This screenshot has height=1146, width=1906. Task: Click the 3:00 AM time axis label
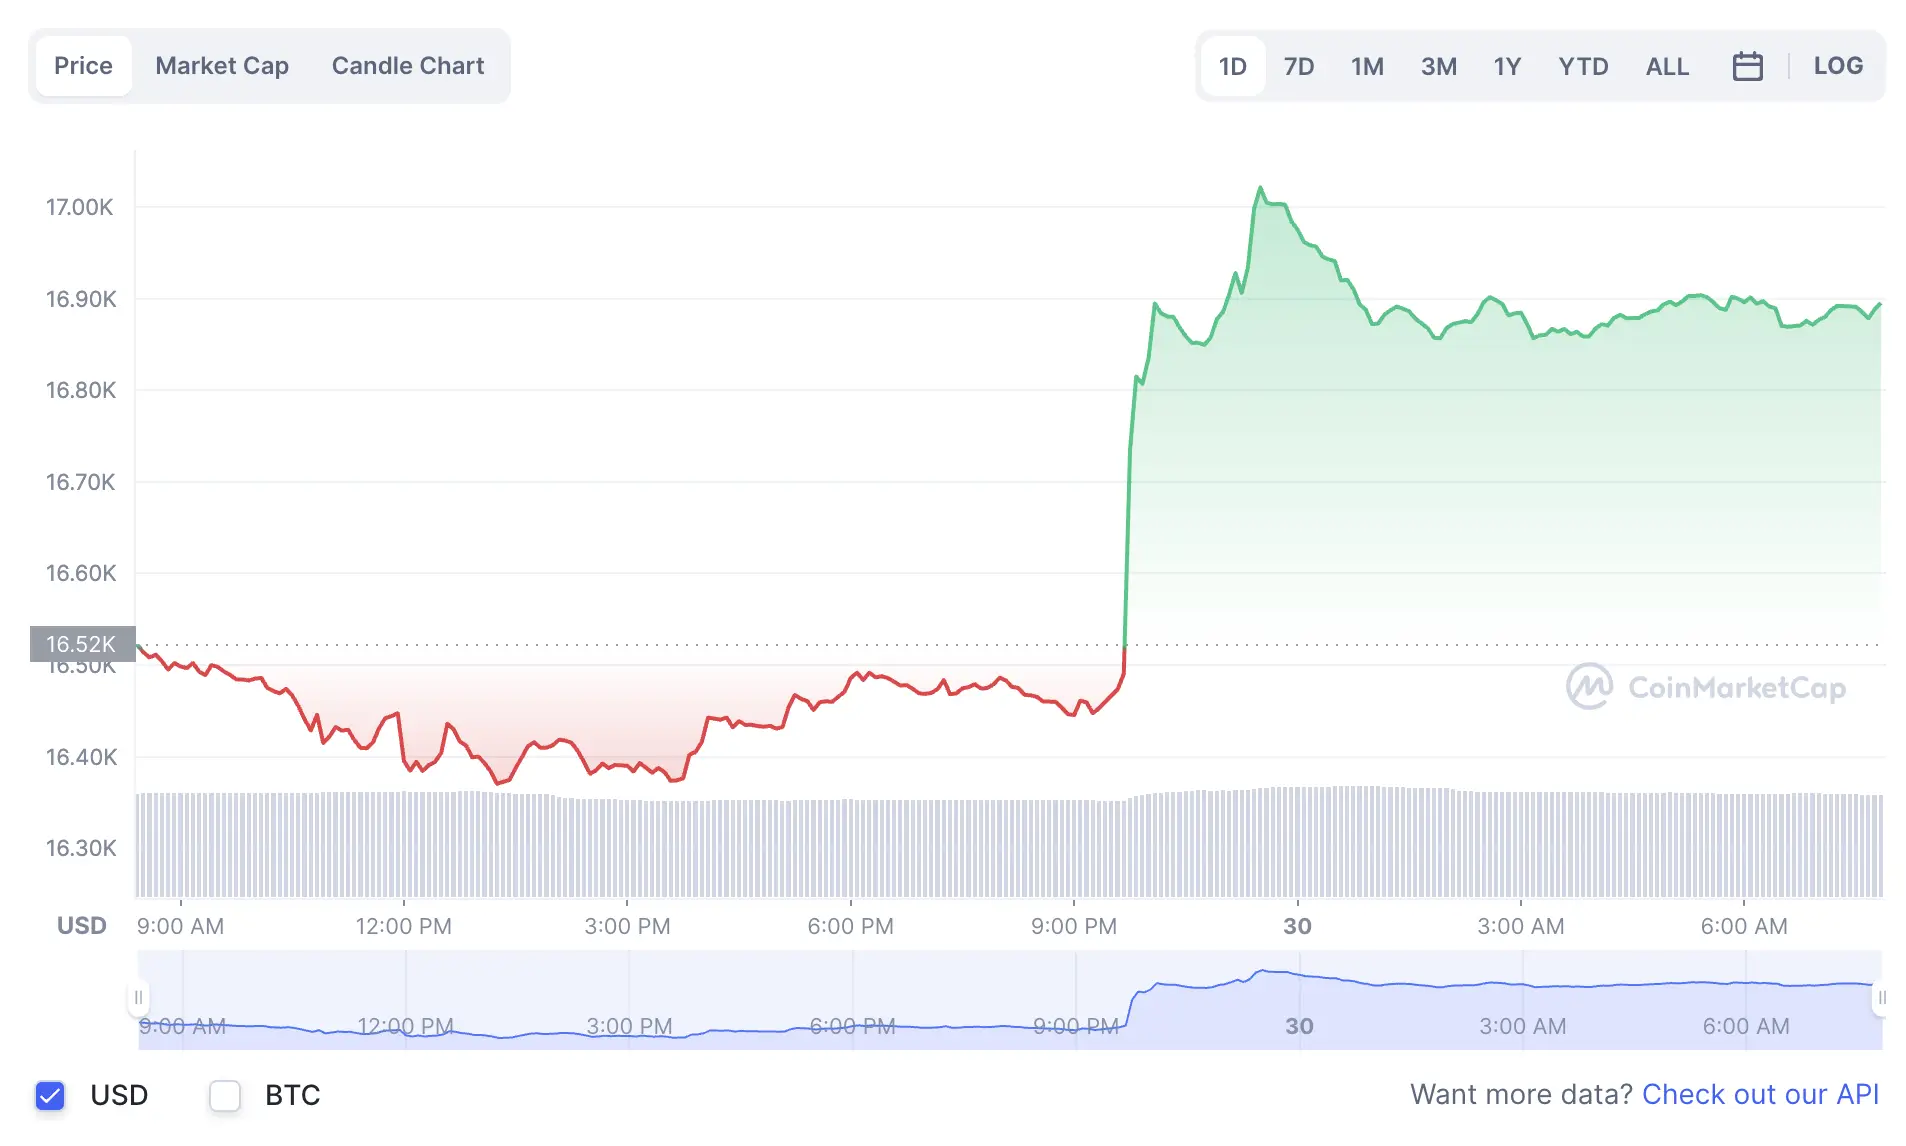coord(1521,926)
